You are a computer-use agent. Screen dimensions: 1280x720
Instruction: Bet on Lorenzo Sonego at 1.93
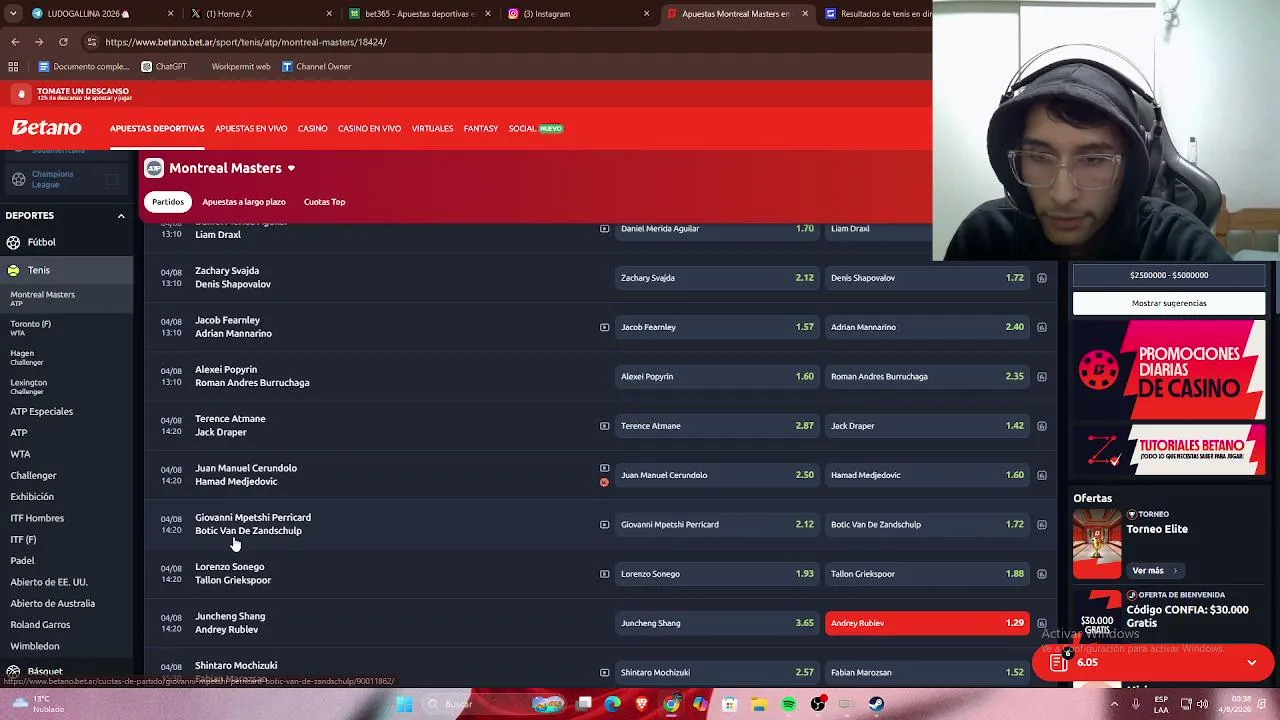pyautogui.click(x=717, y=574)
